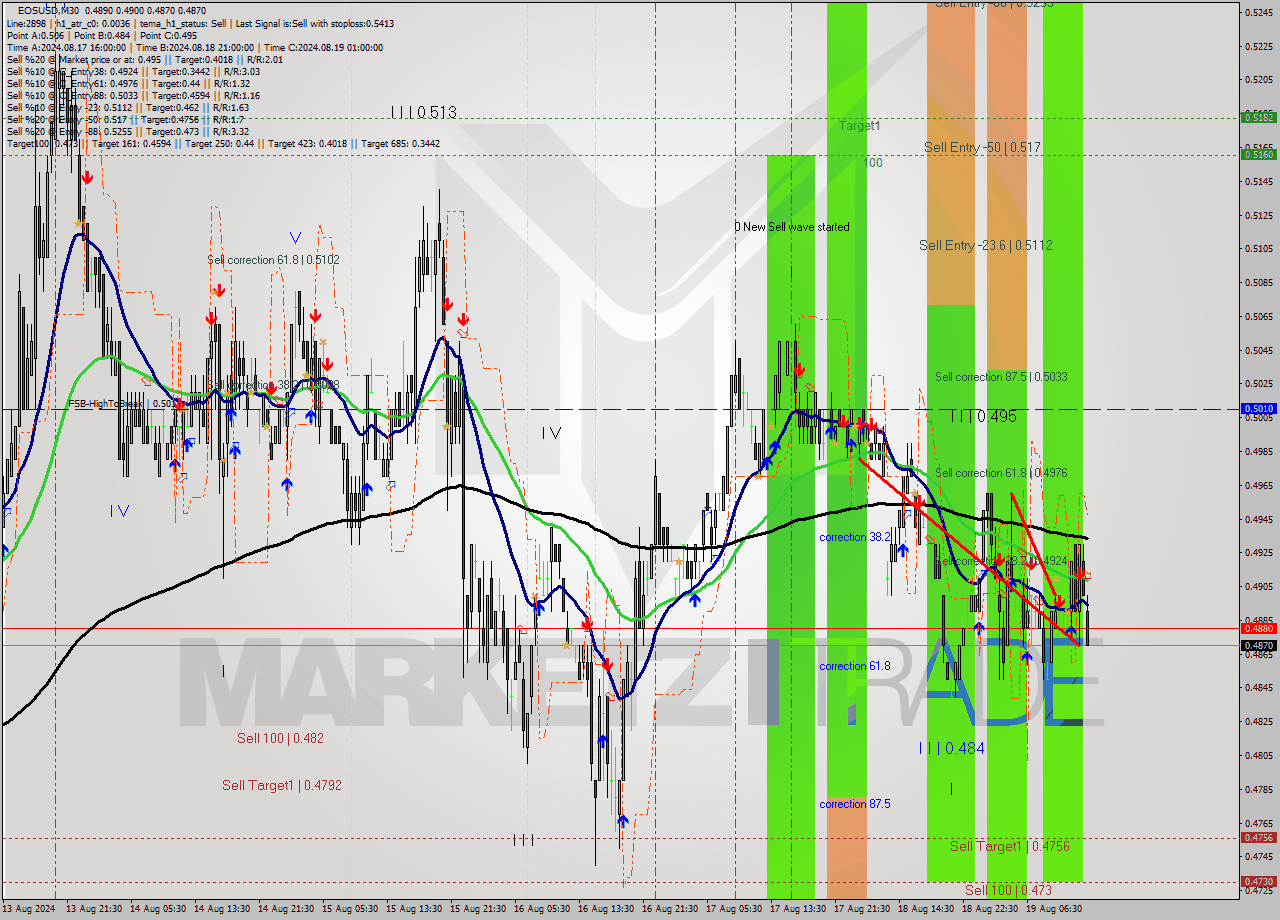Screen dimensions: 1280x920
Task: Select 'Sell correction 61.8 | 0.4976' label
Action: coord(1001,473)
